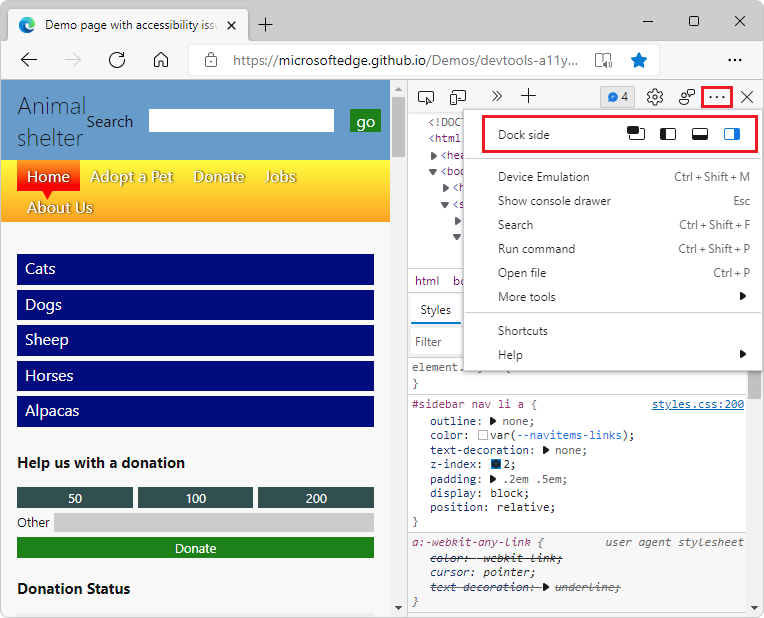Click the Customize and control DevTools ellipsis
The width and height of the screenshot is (764, 618).
click(717, 97)
